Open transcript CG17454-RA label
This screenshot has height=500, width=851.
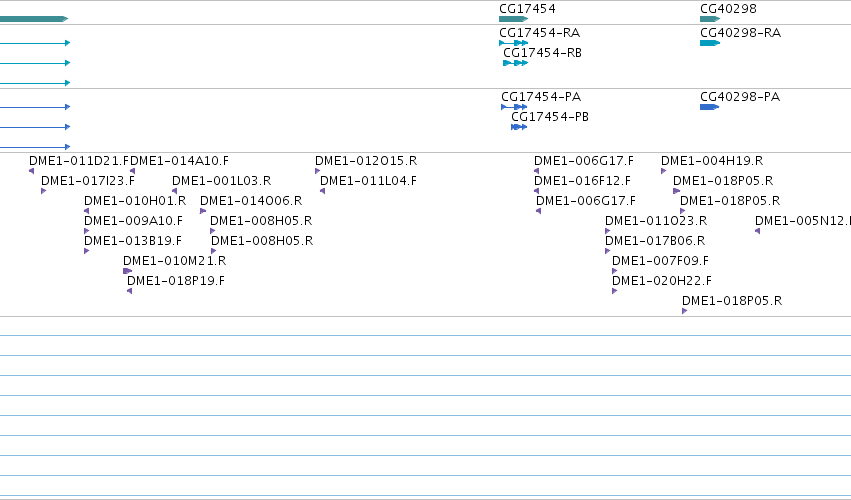coord(539,33)
